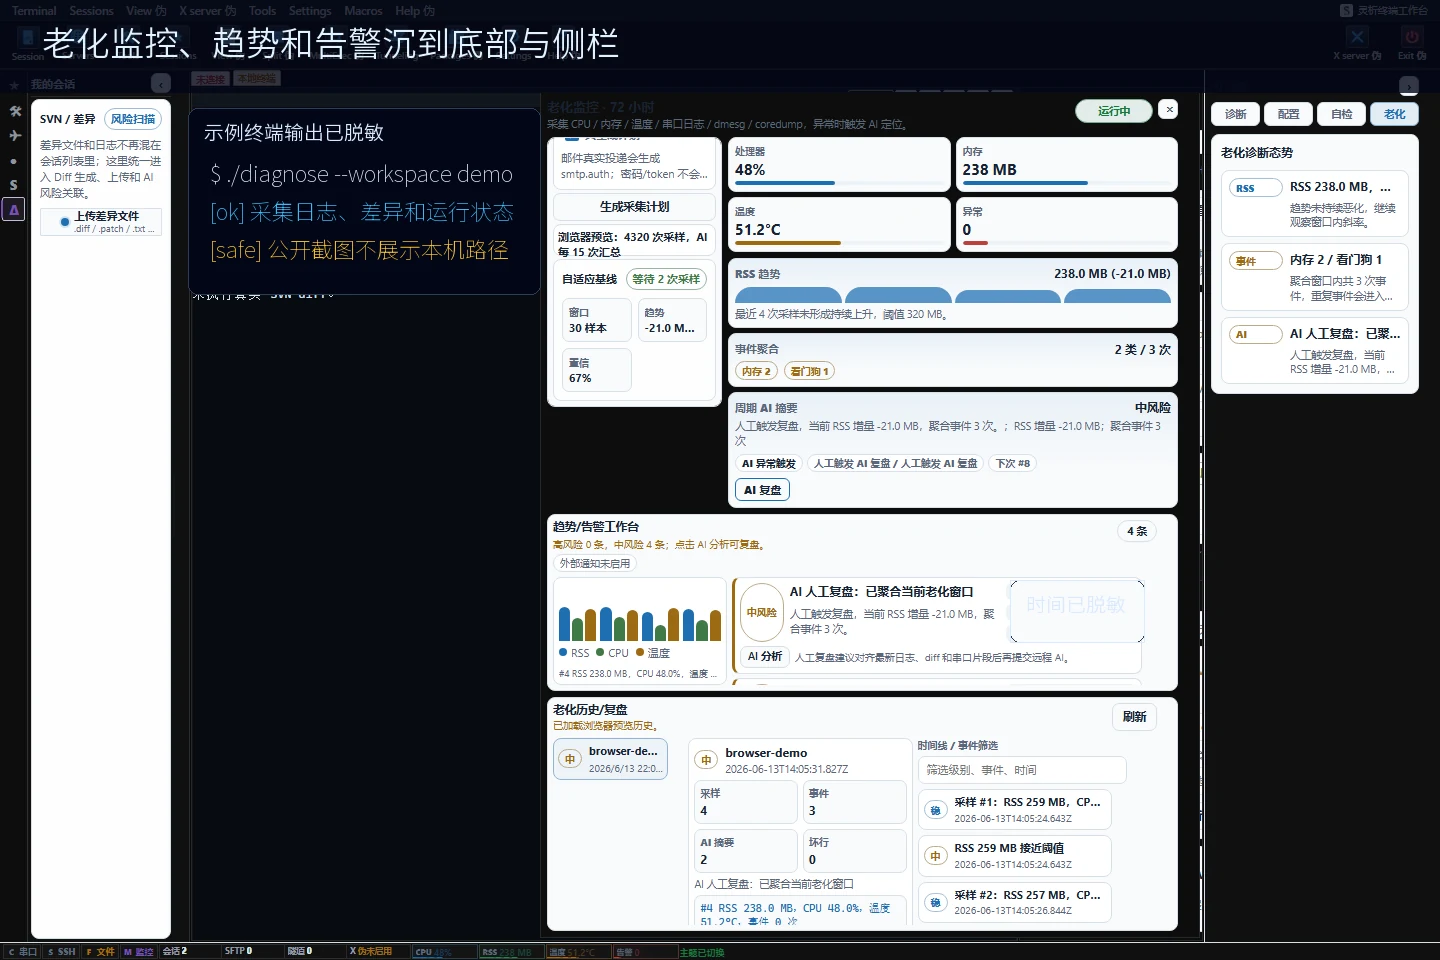Open the Terminal menu
This screenshot has height=960, width=1440.
pyautogui.click(x=34, y=11)
